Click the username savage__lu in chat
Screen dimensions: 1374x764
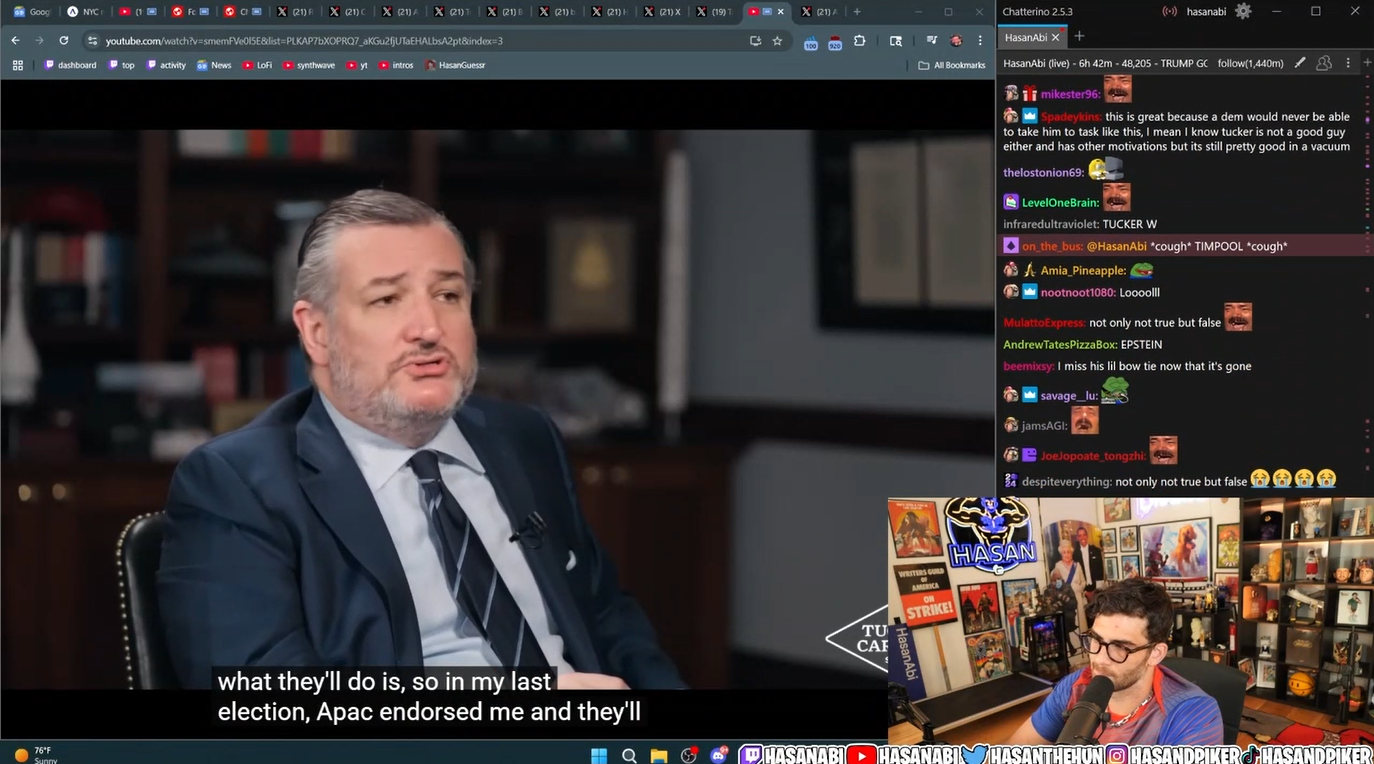pyautogui.click(x=1069, y=396)
